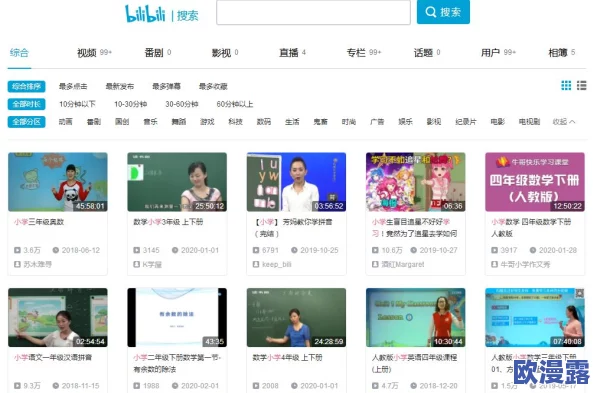Open the 10:30:44 English lesson thumbnail
This screenshot has height=393, width=594.
416,318
